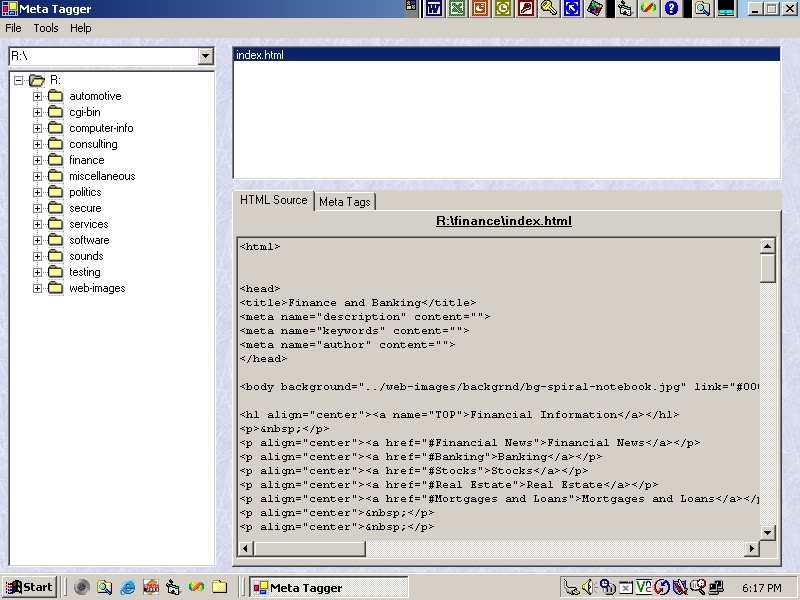Open the Tools menu
The width and height of the screenshot is (800, 600).
(x=46, y=28)
